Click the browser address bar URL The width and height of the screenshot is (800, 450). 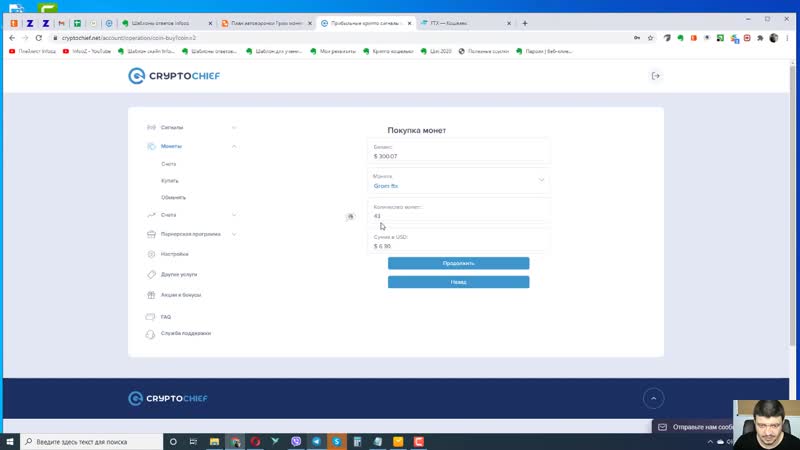(x=129, y=38)
